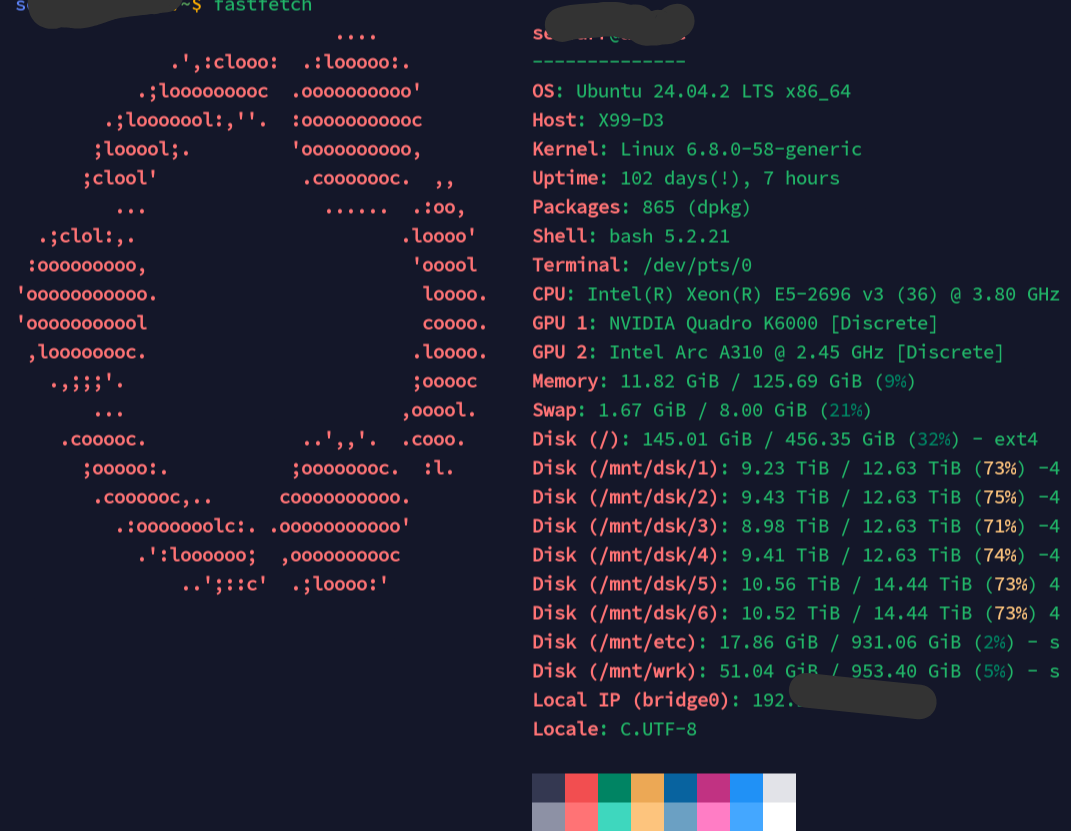The height and width of the screenshot is (831, 1071).
Task: Click the green swatch in the top palette row
Action: 614,787
